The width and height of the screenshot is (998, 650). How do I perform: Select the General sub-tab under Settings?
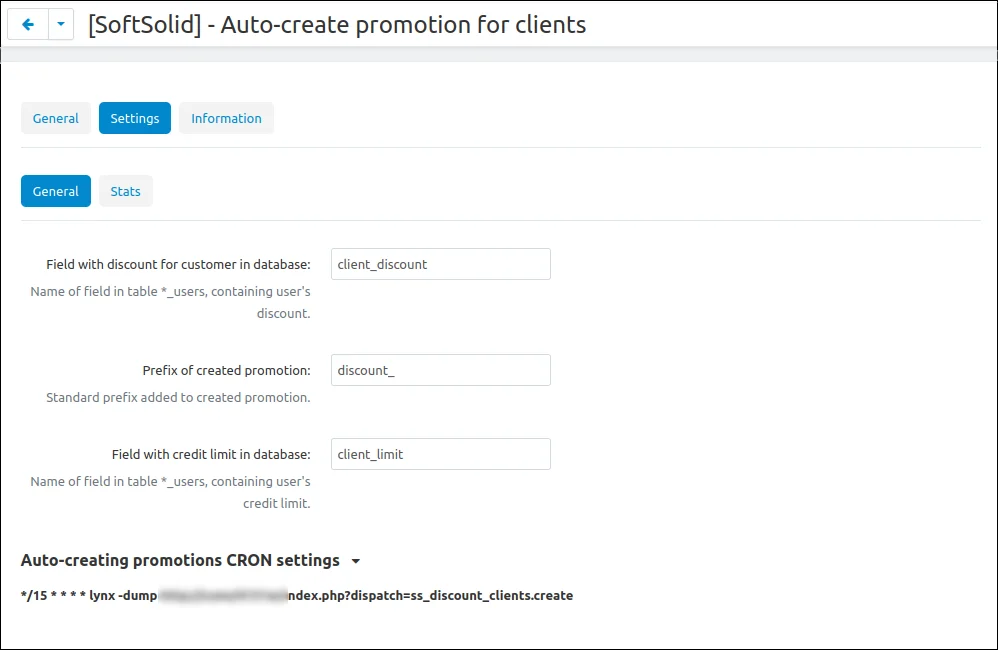56,191
